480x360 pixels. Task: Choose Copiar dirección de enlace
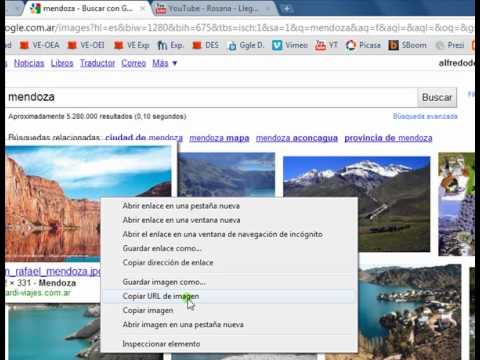tap(229, 263)
